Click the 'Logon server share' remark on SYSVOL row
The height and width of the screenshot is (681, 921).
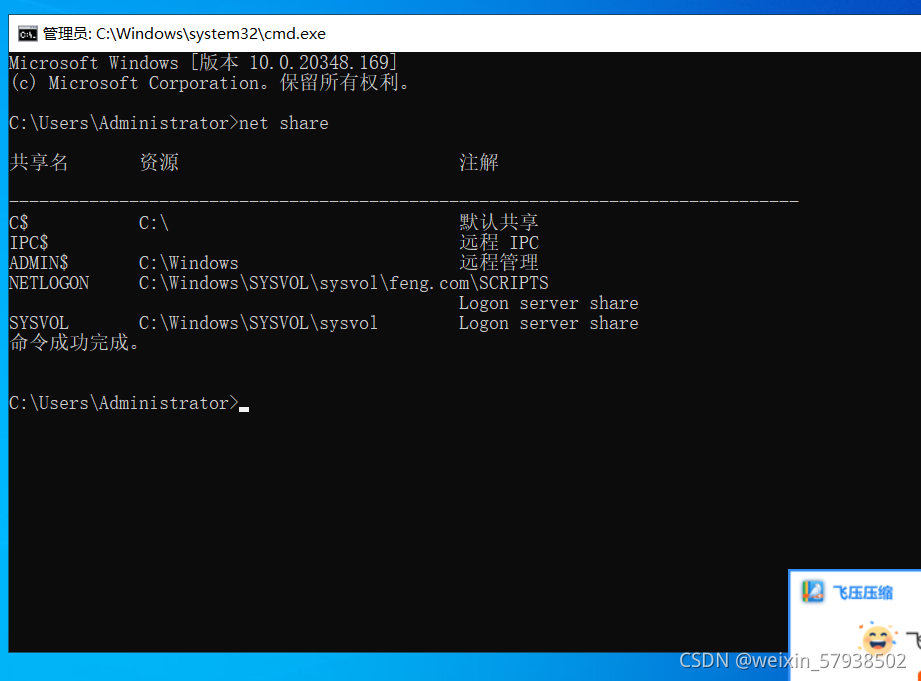tap(549, 323)
